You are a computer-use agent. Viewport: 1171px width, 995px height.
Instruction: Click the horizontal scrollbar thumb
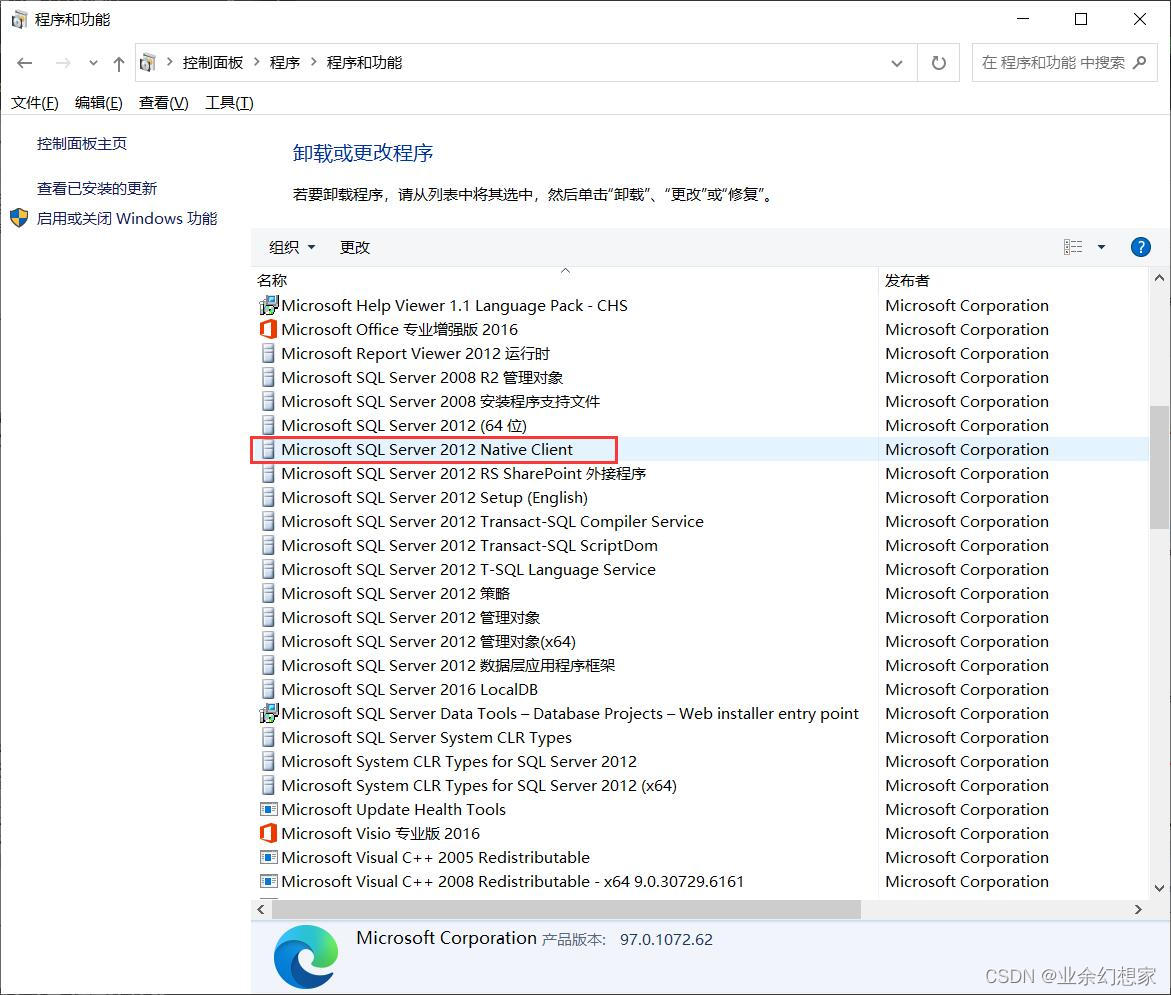pyautogui.click(x=566, y=909)
